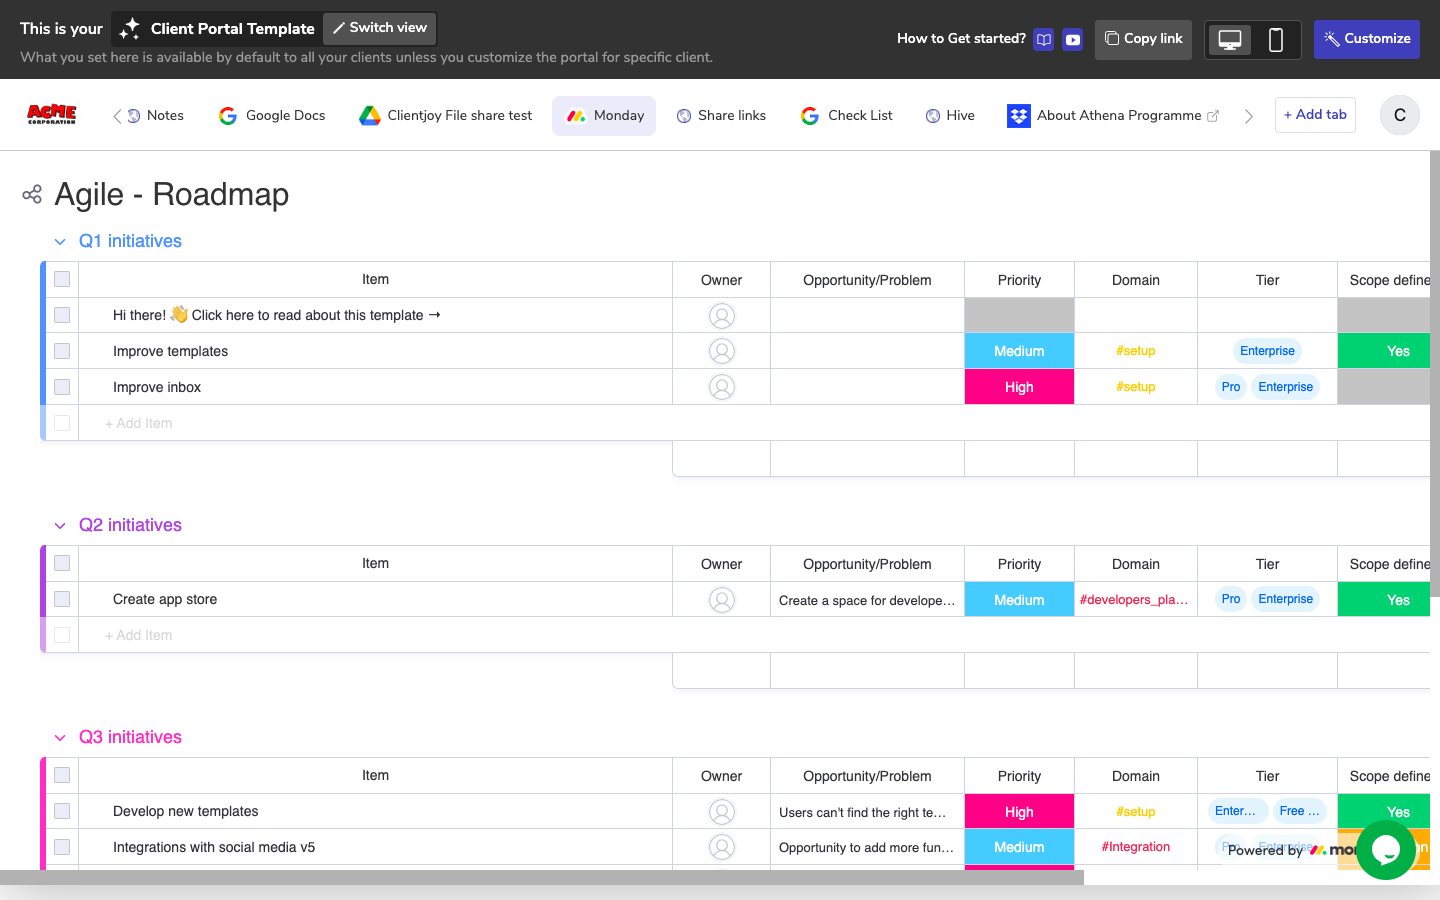Screen dimensions: 1440x900
Task: Click the Copy link button
Action: tap(1143, 38)
